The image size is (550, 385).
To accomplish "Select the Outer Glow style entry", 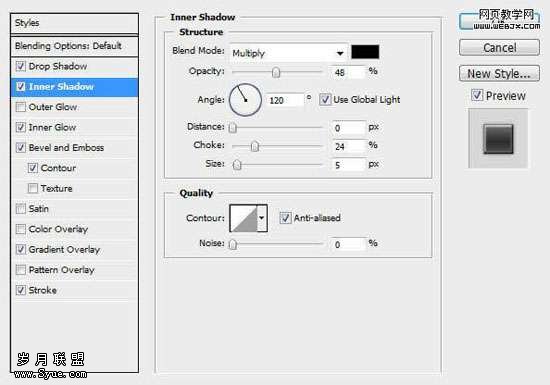I will pyautogui.click(x=53, y=107).
